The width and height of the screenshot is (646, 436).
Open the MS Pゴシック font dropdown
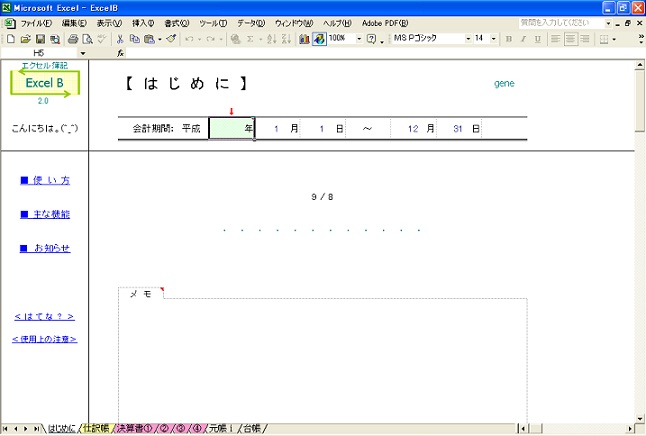pos(468,38)
